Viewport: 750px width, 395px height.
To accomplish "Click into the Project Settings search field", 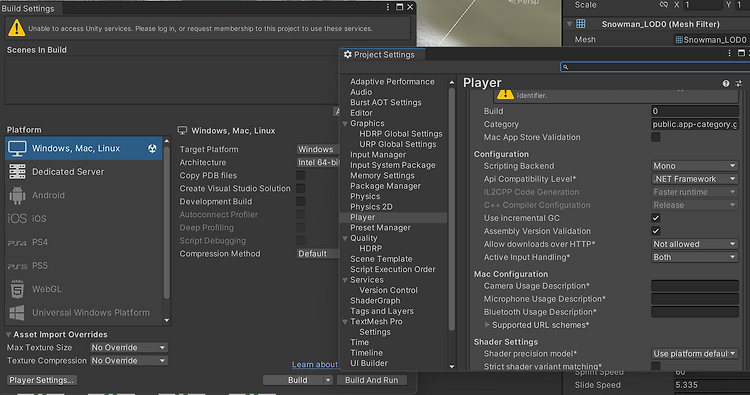I will [x=655, y=67].
